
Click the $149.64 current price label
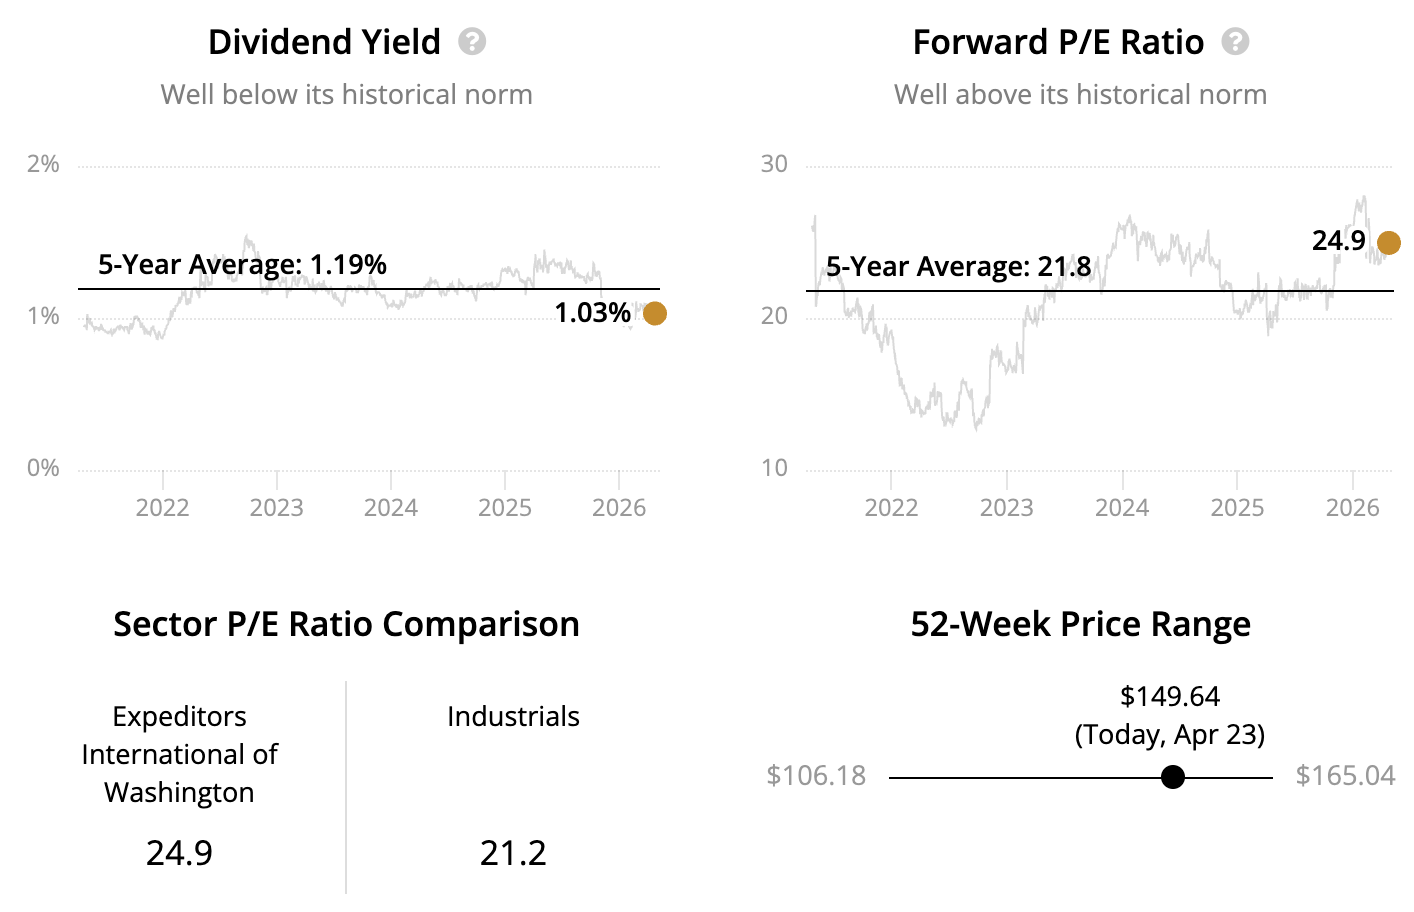(1170, 696)
